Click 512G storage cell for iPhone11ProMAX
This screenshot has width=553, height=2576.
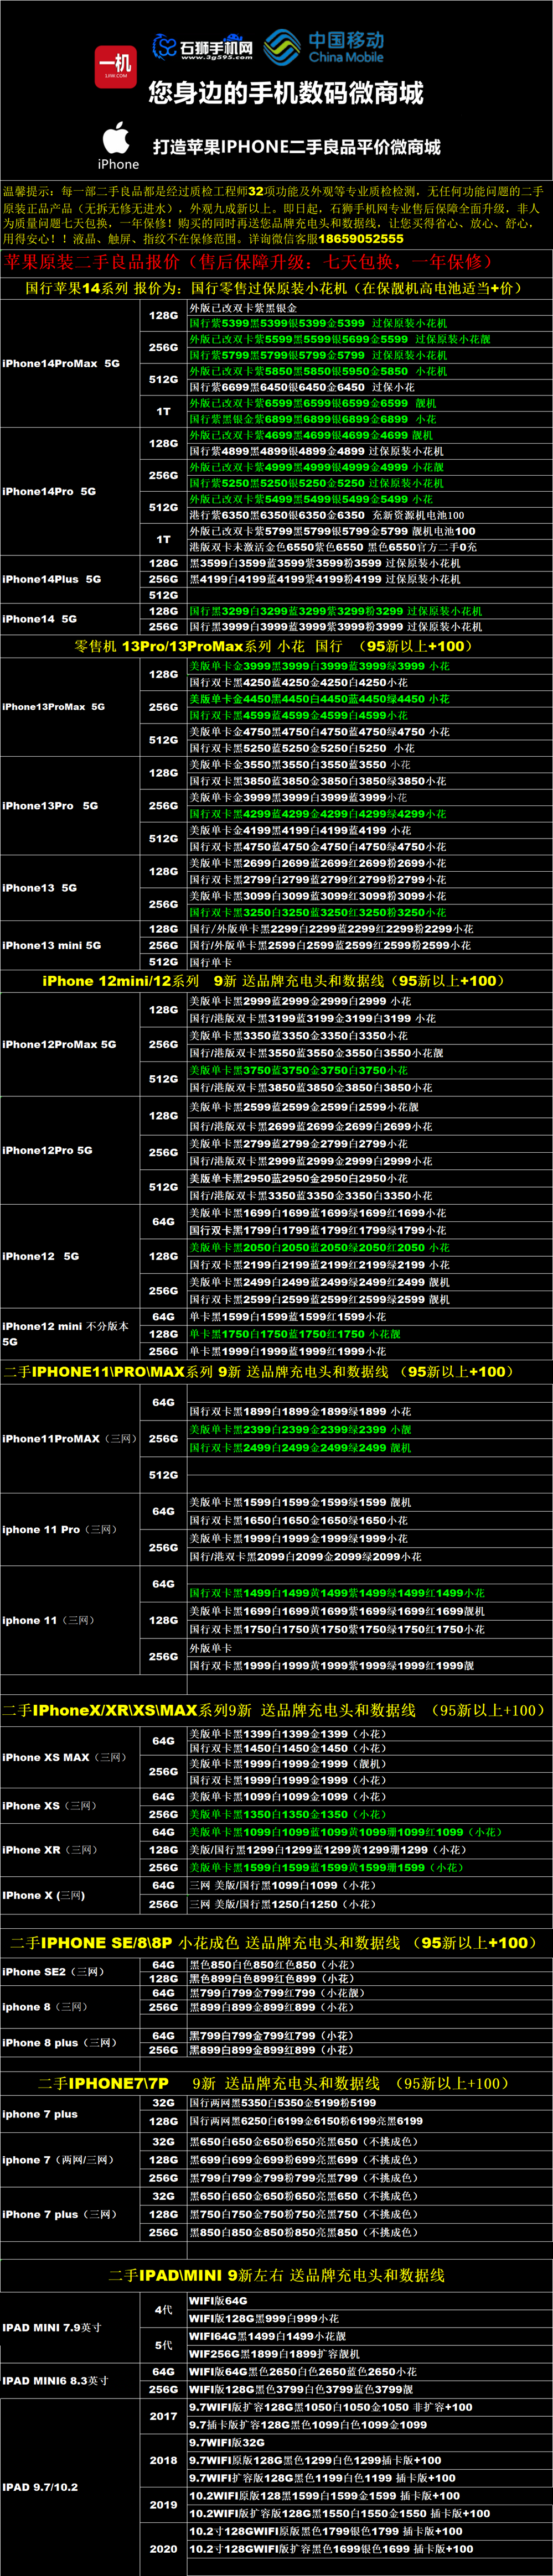[x=163, y=1475]
